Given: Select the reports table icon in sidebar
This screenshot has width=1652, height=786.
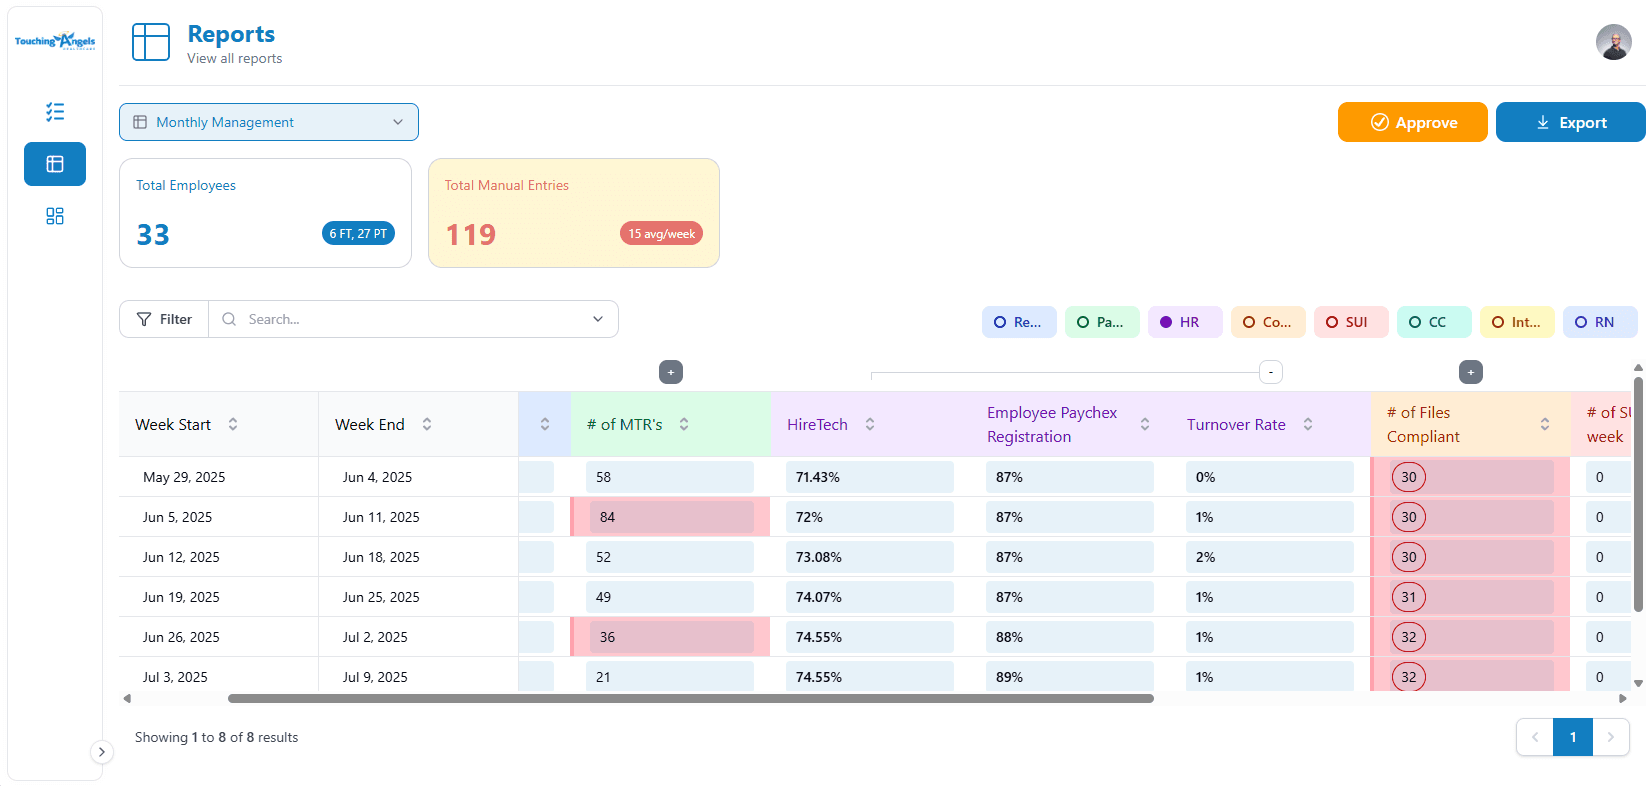Looking at the screenshot, I should point(55,164).
